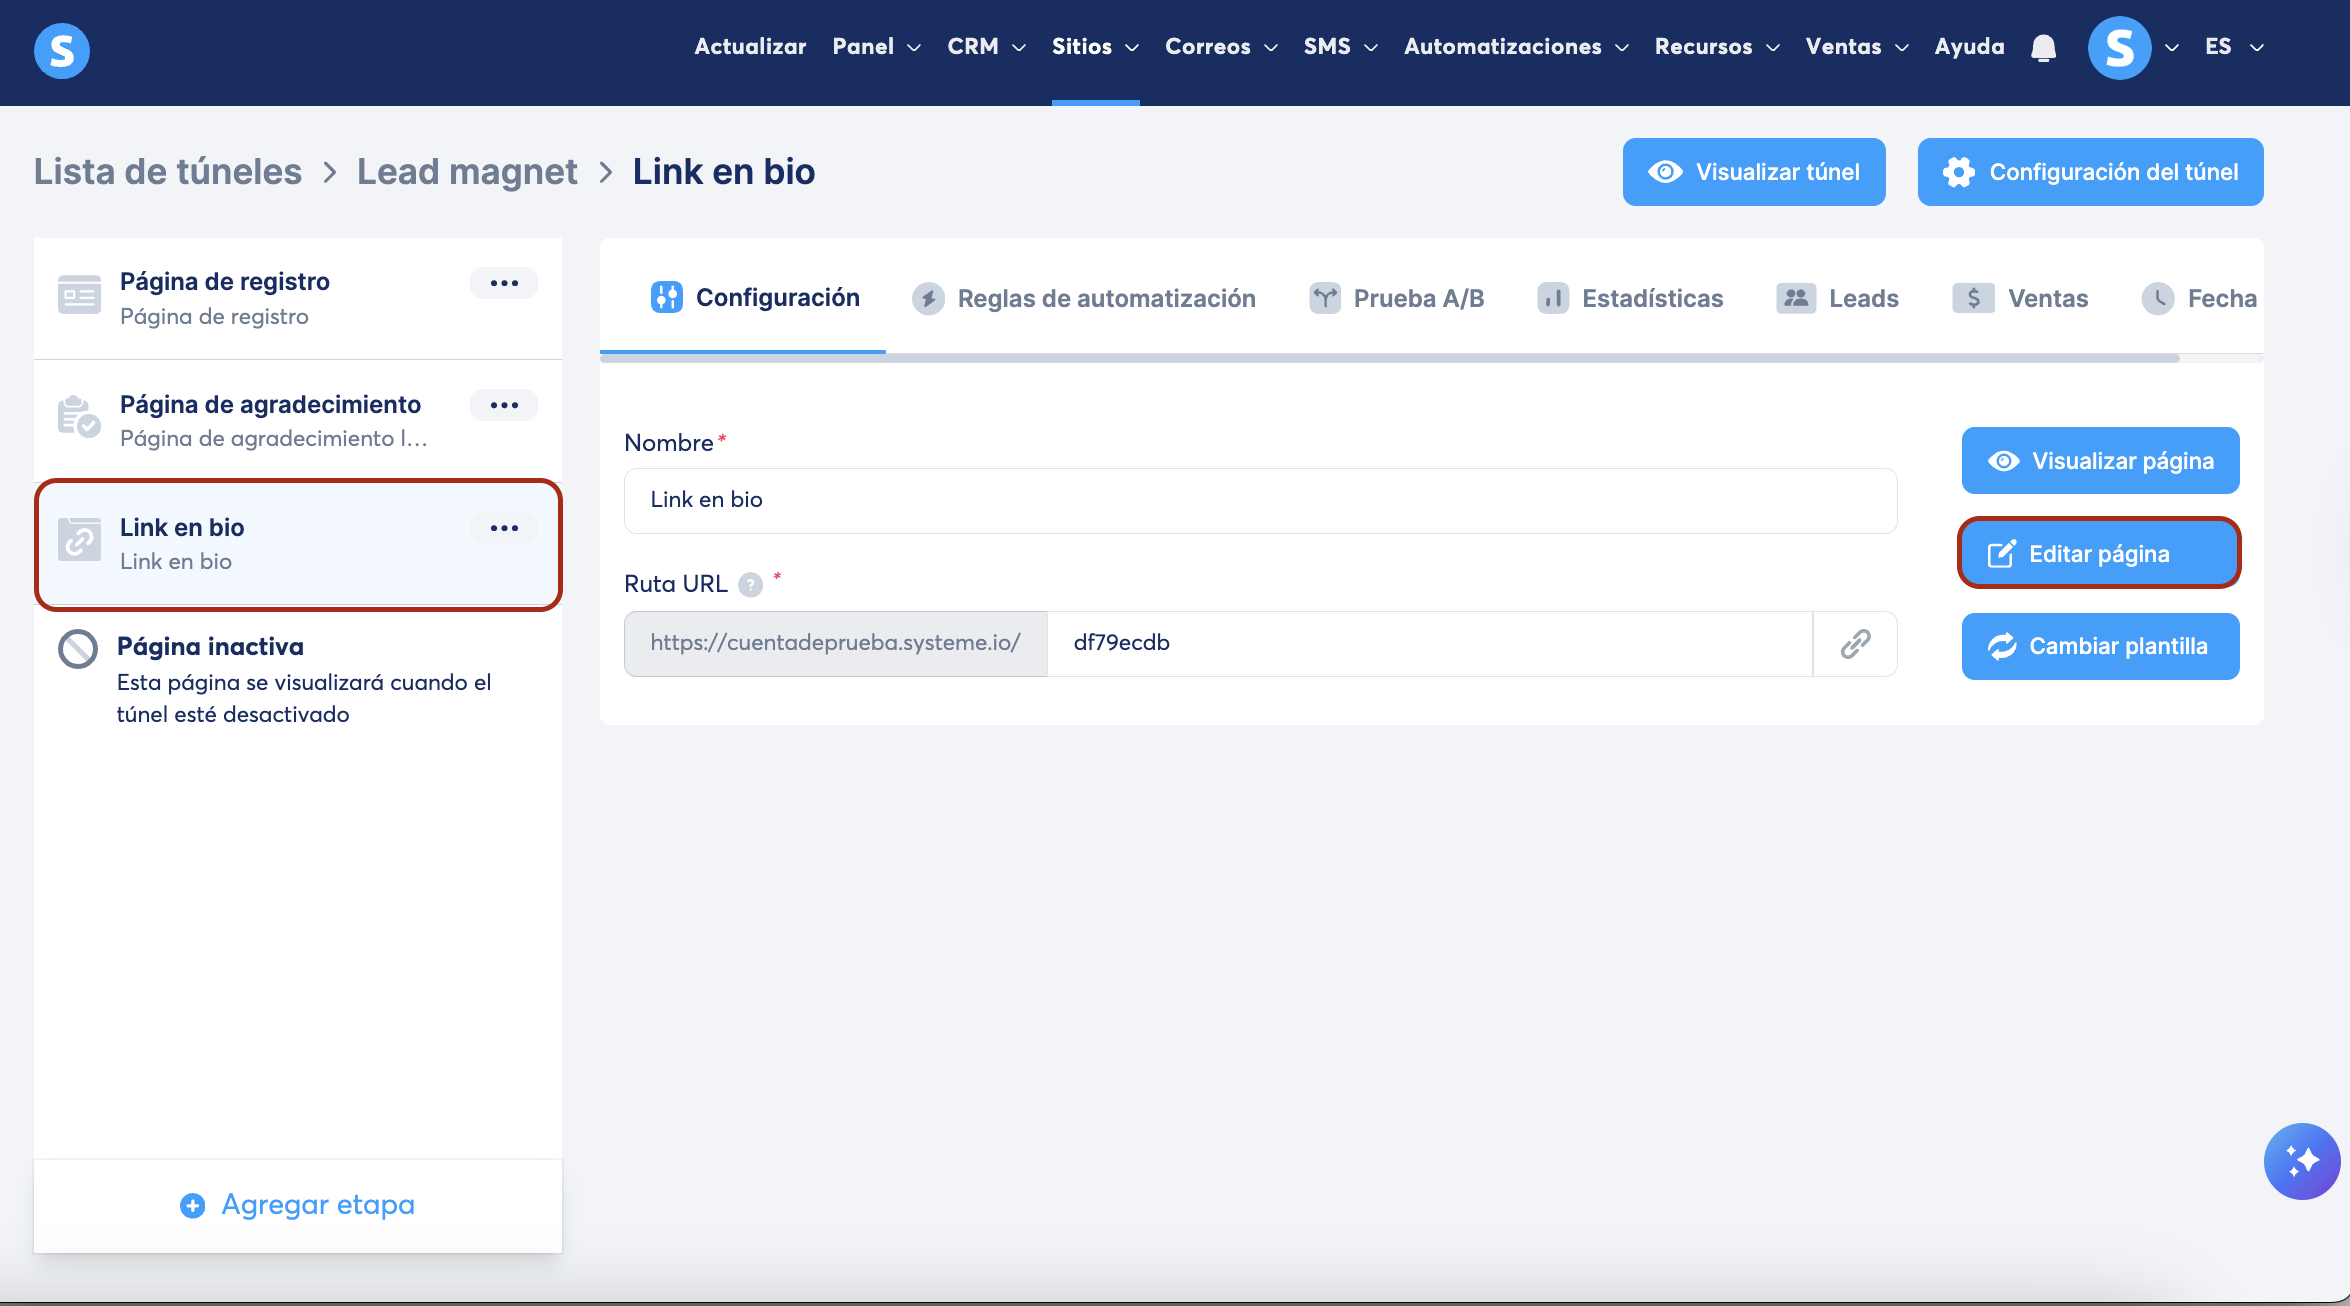
Task: Click the horizontal tabs scrollbar
Action: [x=1389, y=358]
